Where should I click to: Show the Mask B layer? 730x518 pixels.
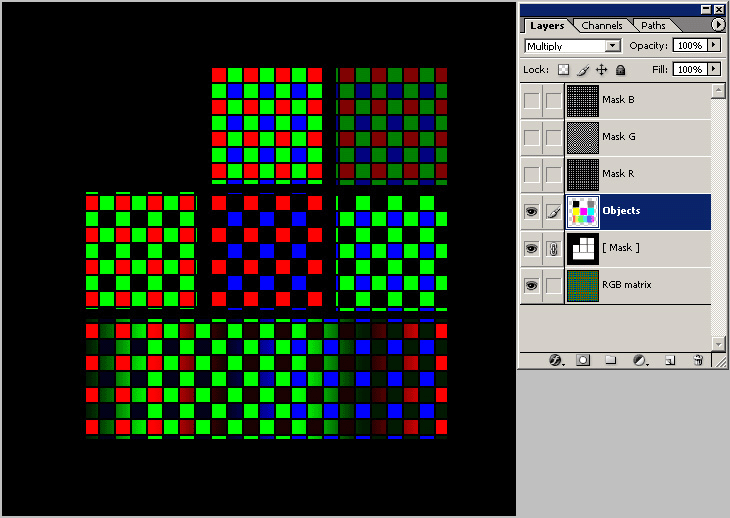531,101
